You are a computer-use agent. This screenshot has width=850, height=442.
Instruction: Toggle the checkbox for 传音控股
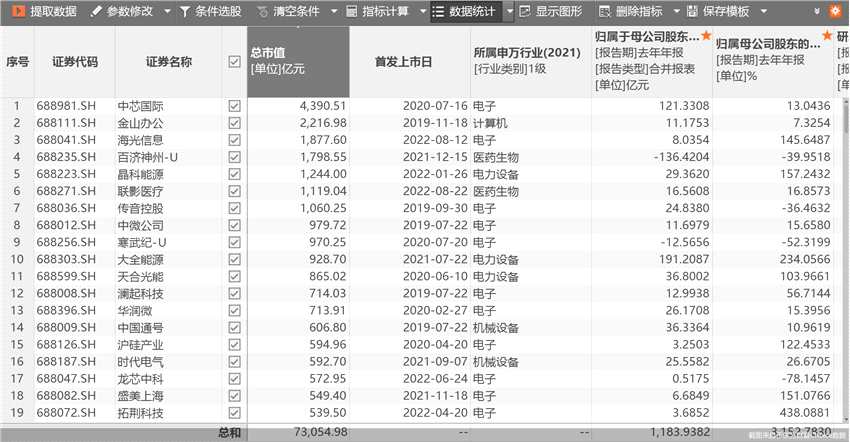pos(234,208)
